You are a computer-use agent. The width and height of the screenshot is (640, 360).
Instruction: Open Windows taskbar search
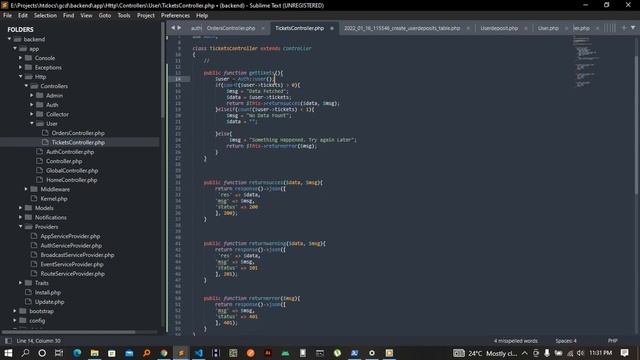[25, 353]
